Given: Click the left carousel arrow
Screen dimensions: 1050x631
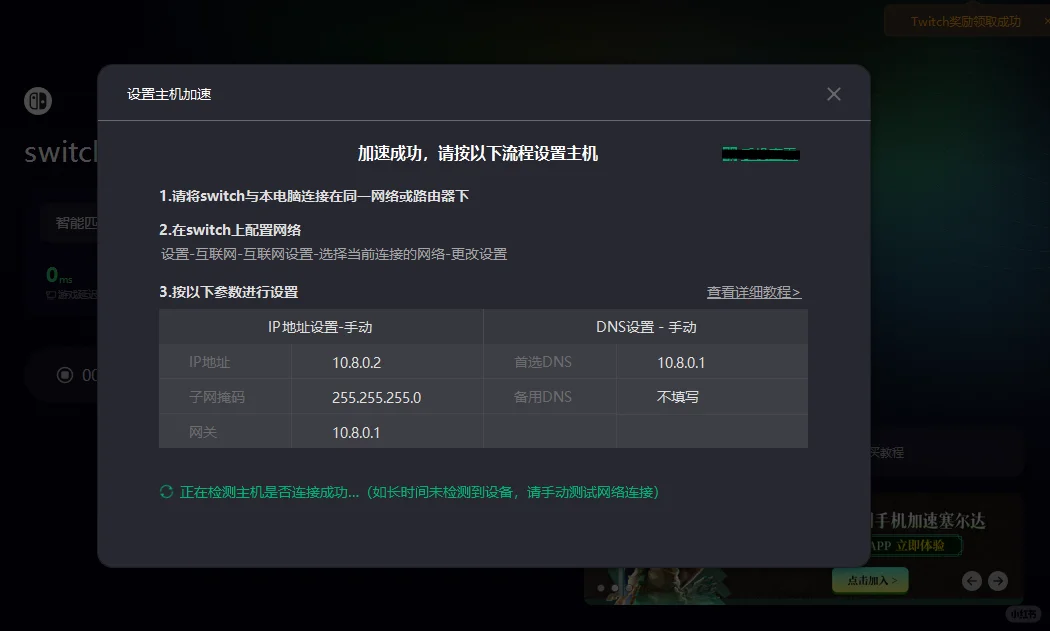Looking at the screenshot, I should [x=972, y=580].
